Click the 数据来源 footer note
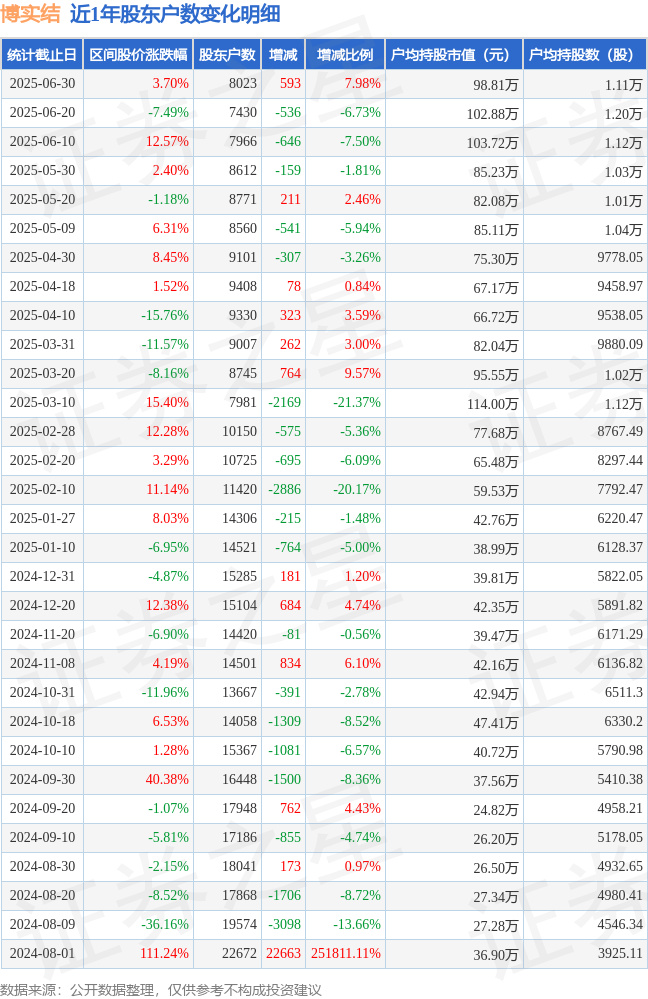The width and height of the screenshot is (648, 999). (x=161, y=989)
